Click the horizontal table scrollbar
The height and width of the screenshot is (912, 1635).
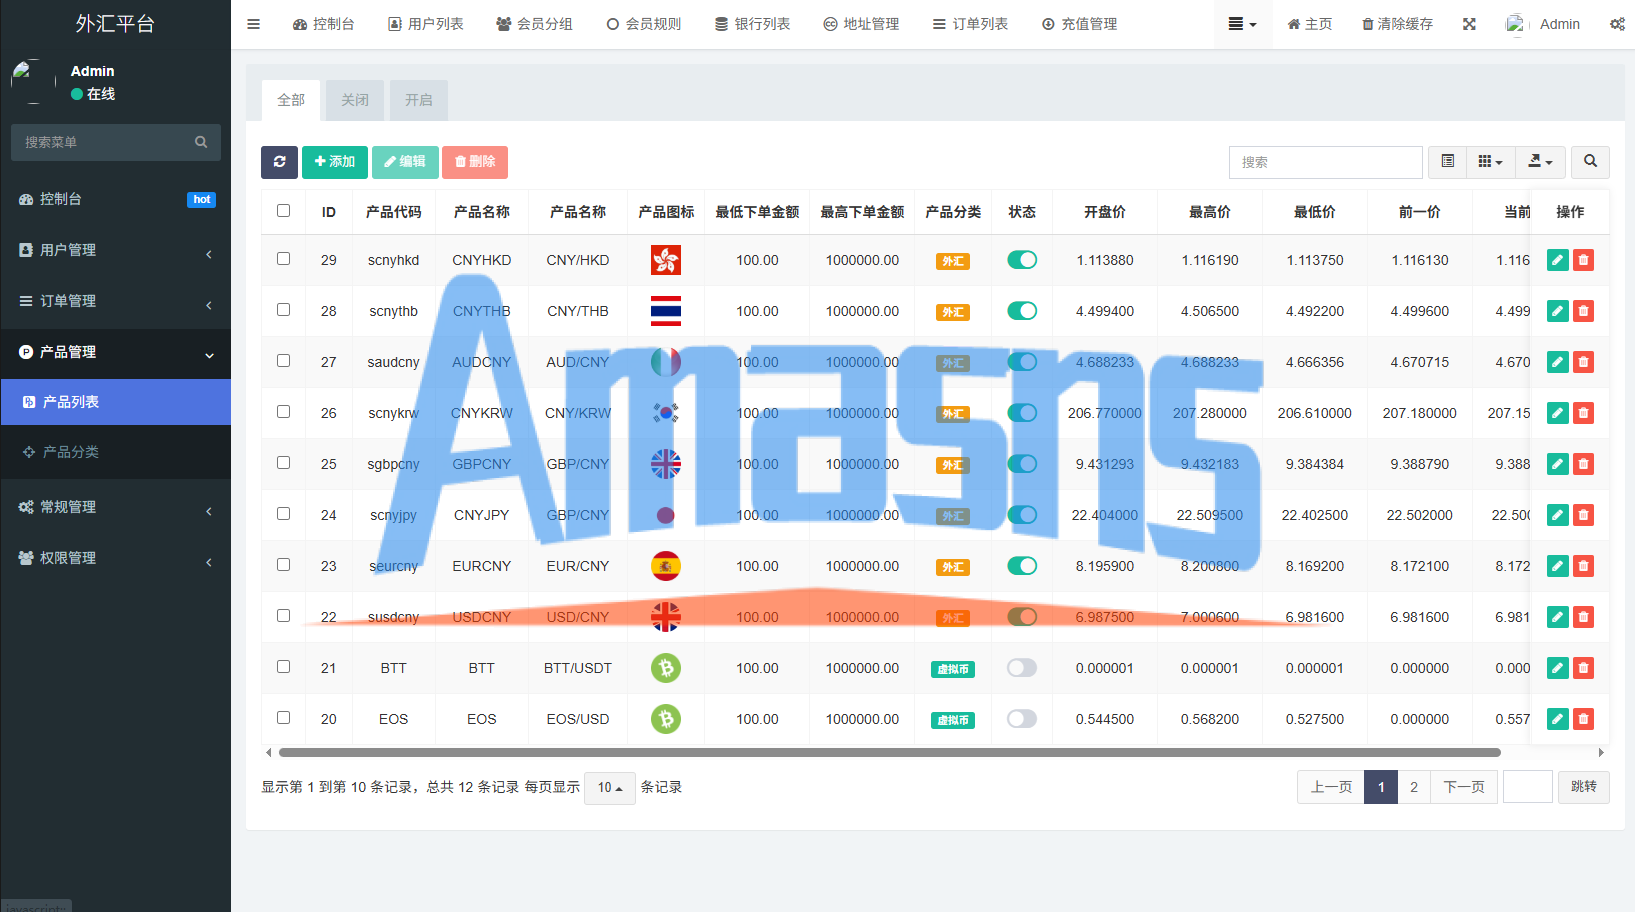[x=890, y=752]
